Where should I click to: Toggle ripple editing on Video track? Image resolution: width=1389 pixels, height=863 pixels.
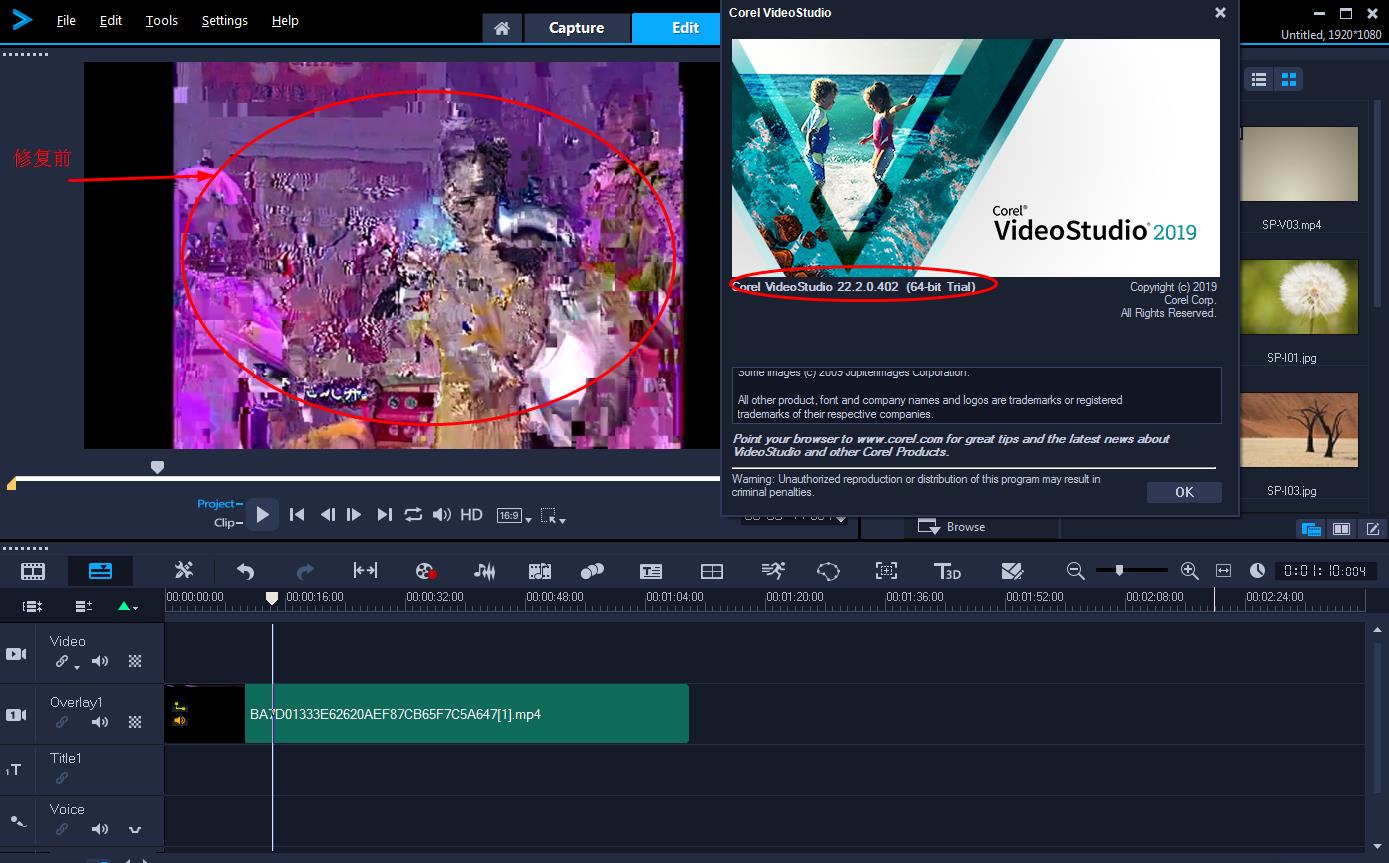click(x=62, y=661)
